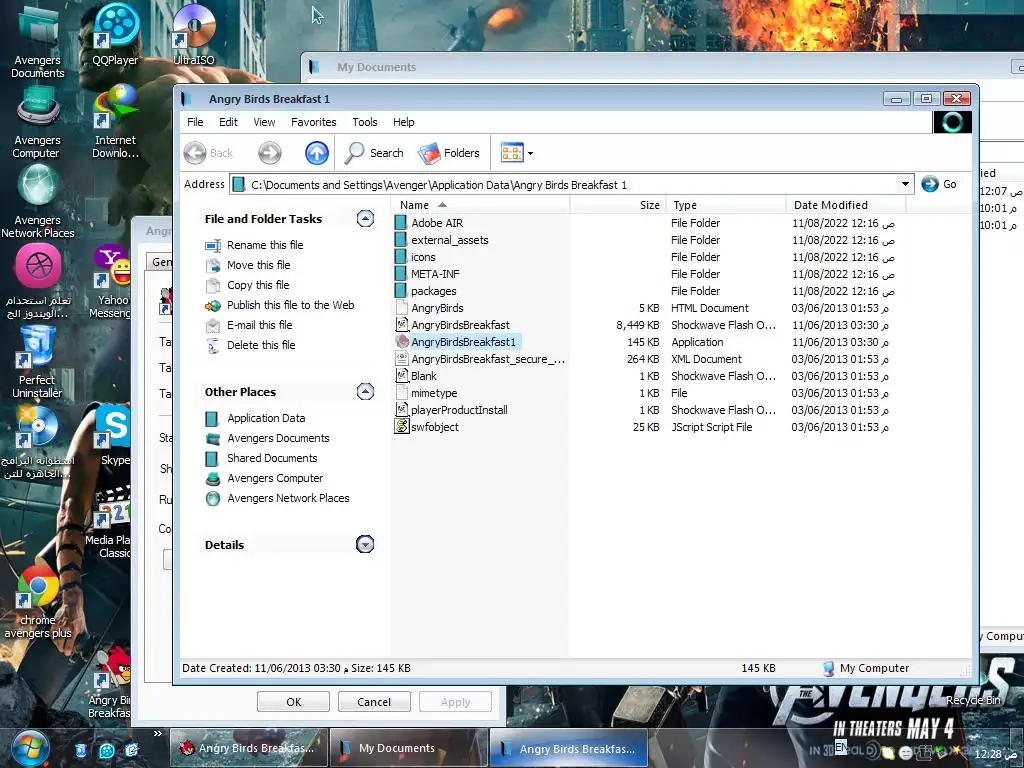The width and height of the screenshot is (1024, 768).
Task: Open the Search pane
Action: pyautogui.click(x=375, y=153)
